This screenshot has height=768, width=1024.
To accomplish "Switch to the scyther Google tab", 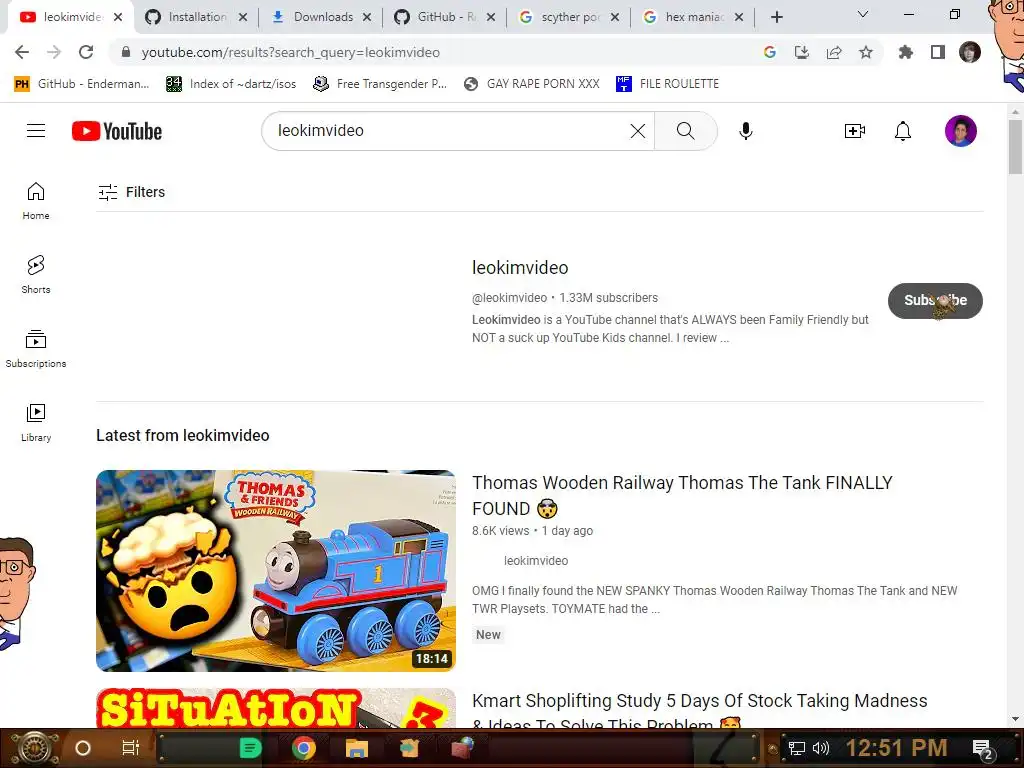I will (x=568, y=17).
